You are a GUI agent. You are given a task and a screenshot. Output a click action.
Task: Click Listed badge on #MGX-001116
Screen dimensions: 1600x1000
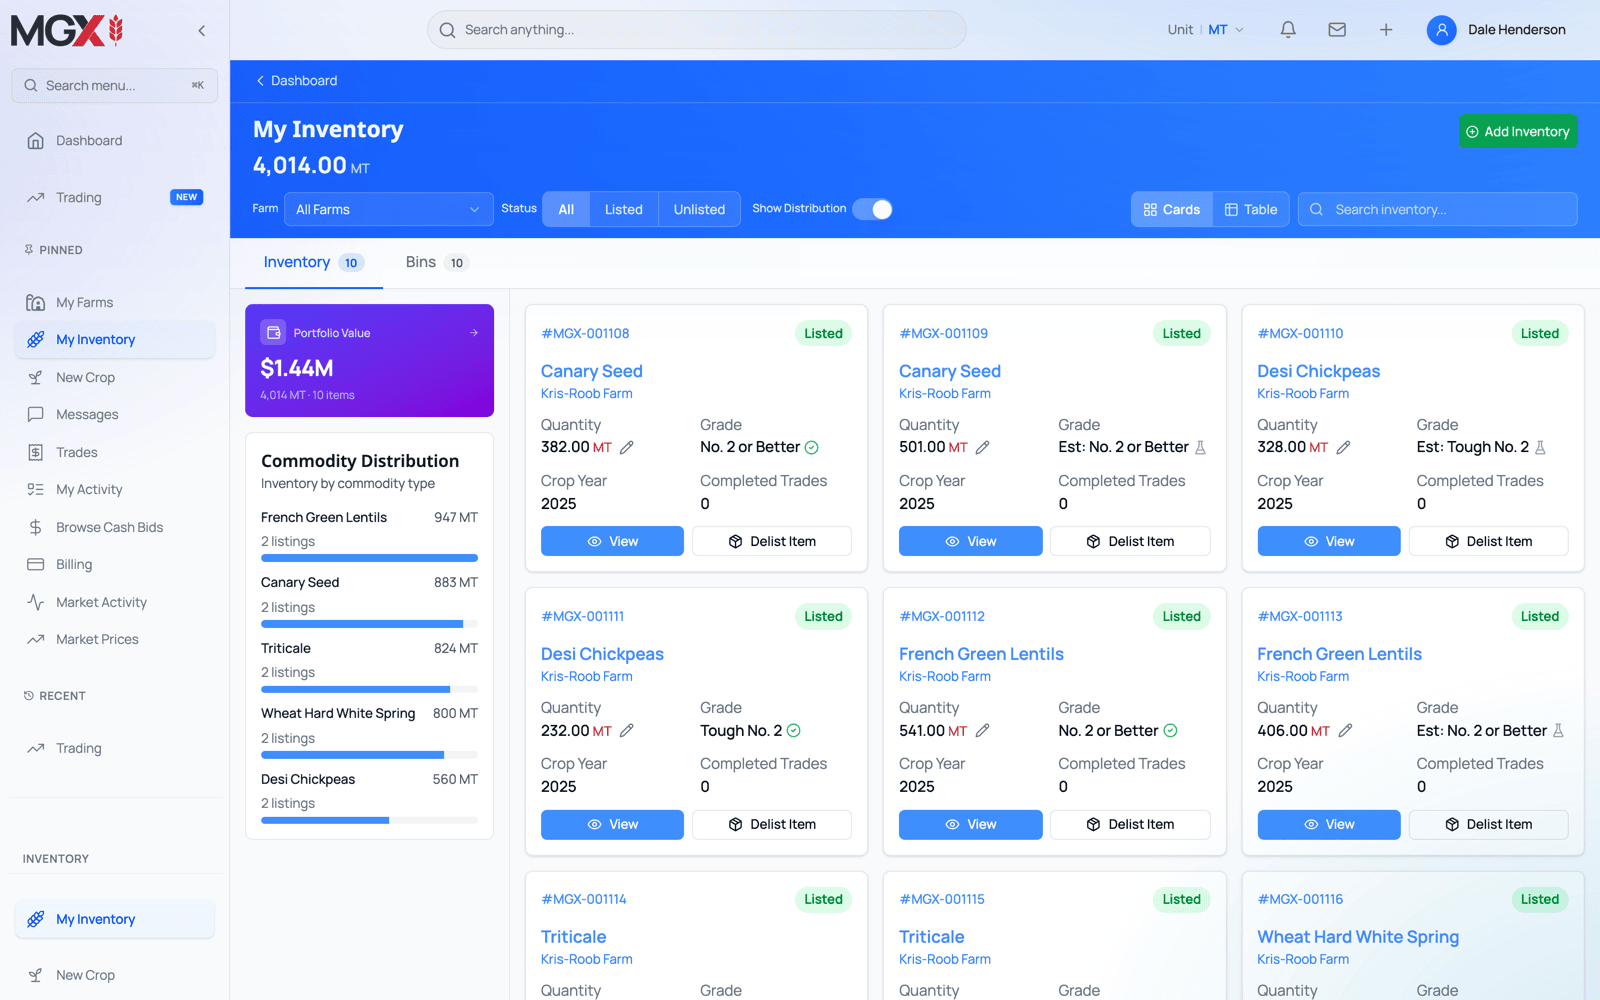click(1540, 899)
